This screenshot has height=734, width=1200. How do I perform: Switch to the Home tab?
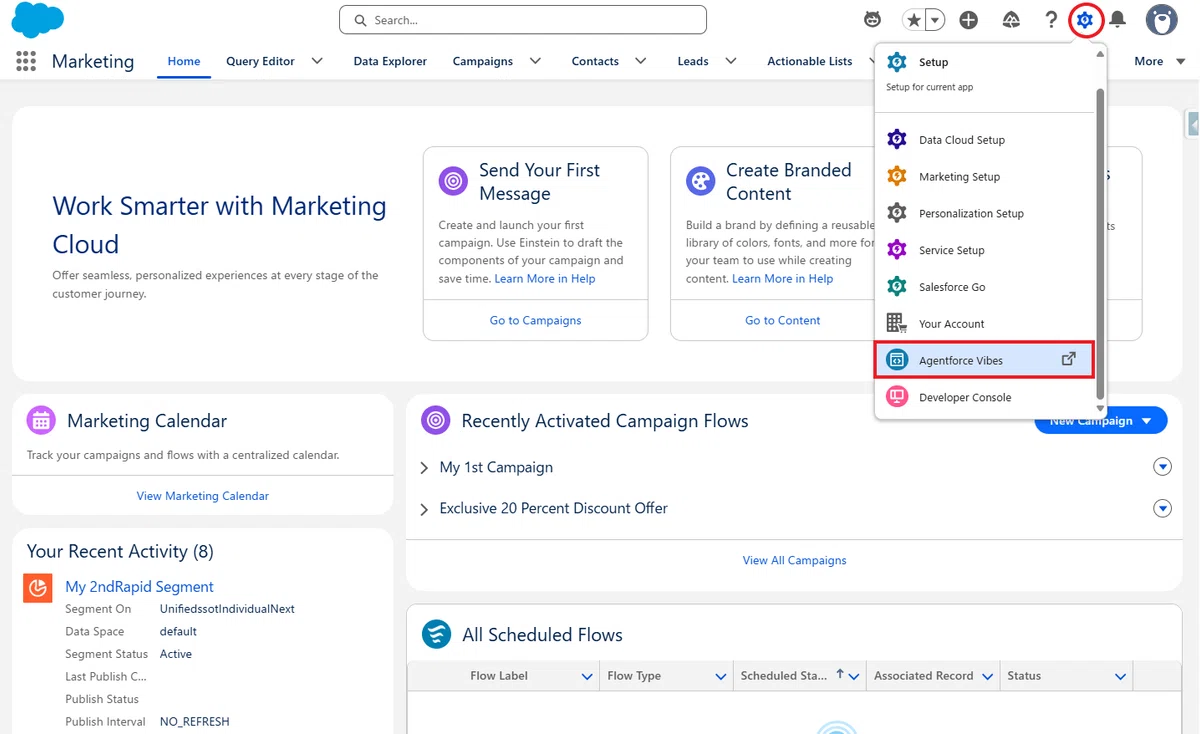[184, 61]
